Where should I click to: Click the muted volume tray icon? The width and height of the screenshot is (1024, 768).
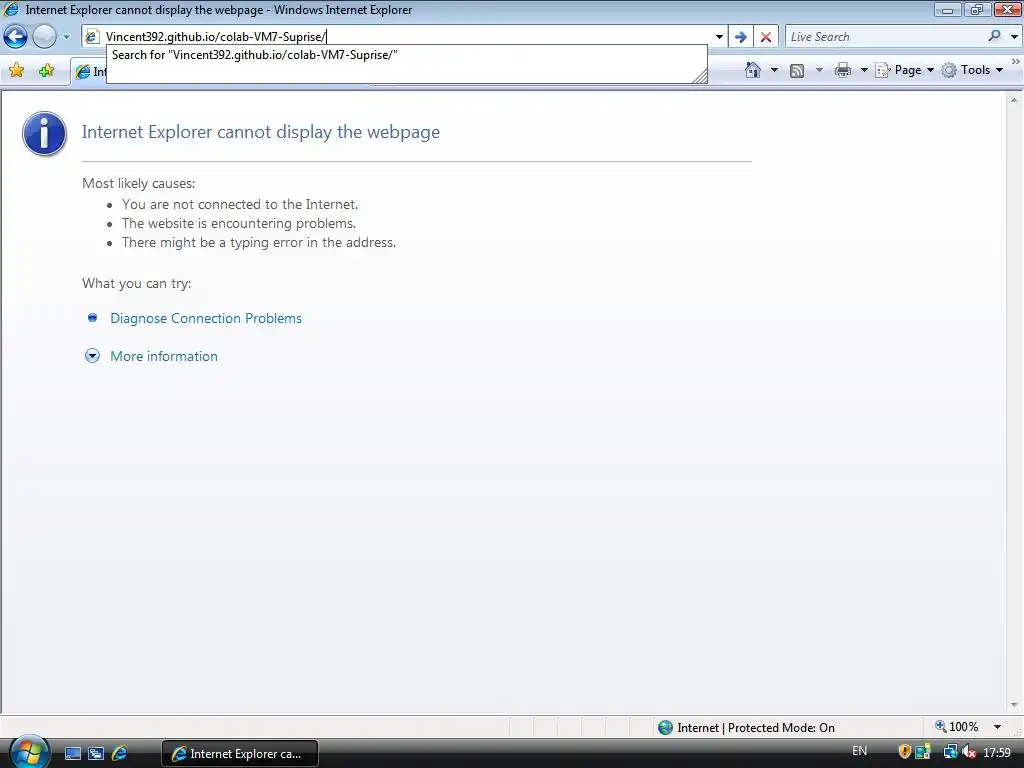(x=968, y=752)
